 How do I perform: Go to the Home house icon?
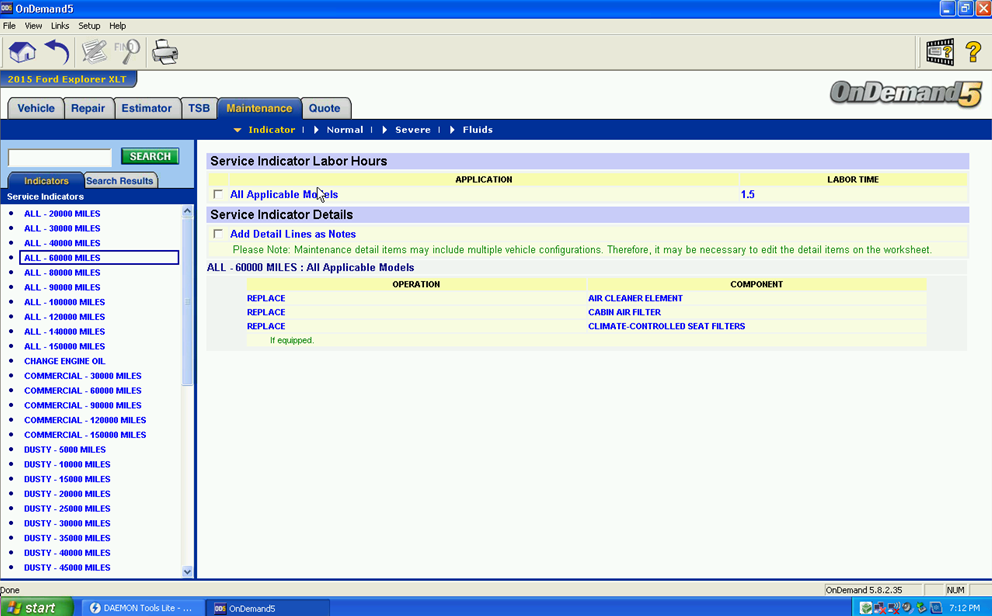22,52
